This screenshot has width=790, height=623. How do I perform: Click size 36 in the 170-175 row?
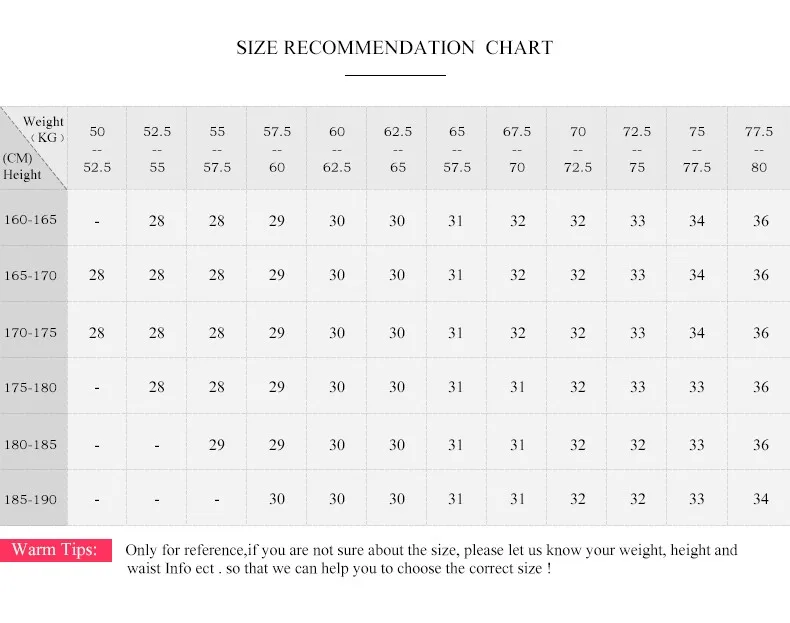pos(760,332)
